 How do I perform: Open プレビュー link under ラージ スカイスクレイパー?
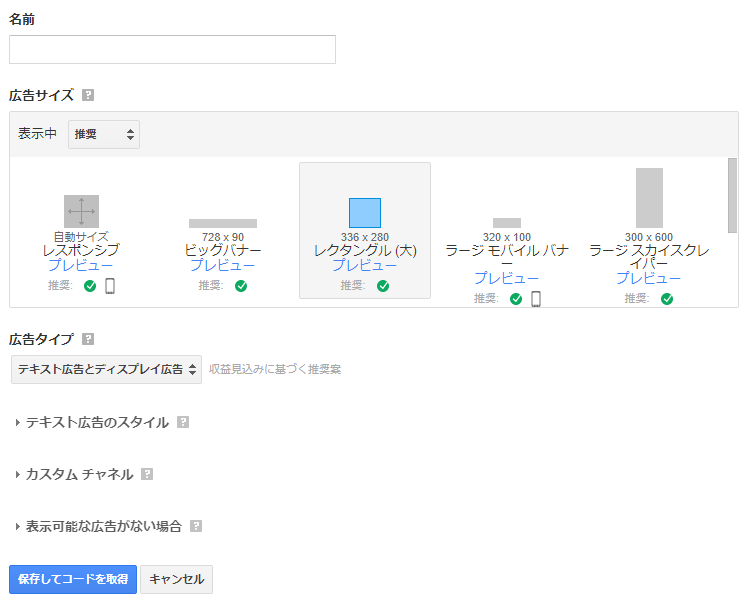pos(649,278)
